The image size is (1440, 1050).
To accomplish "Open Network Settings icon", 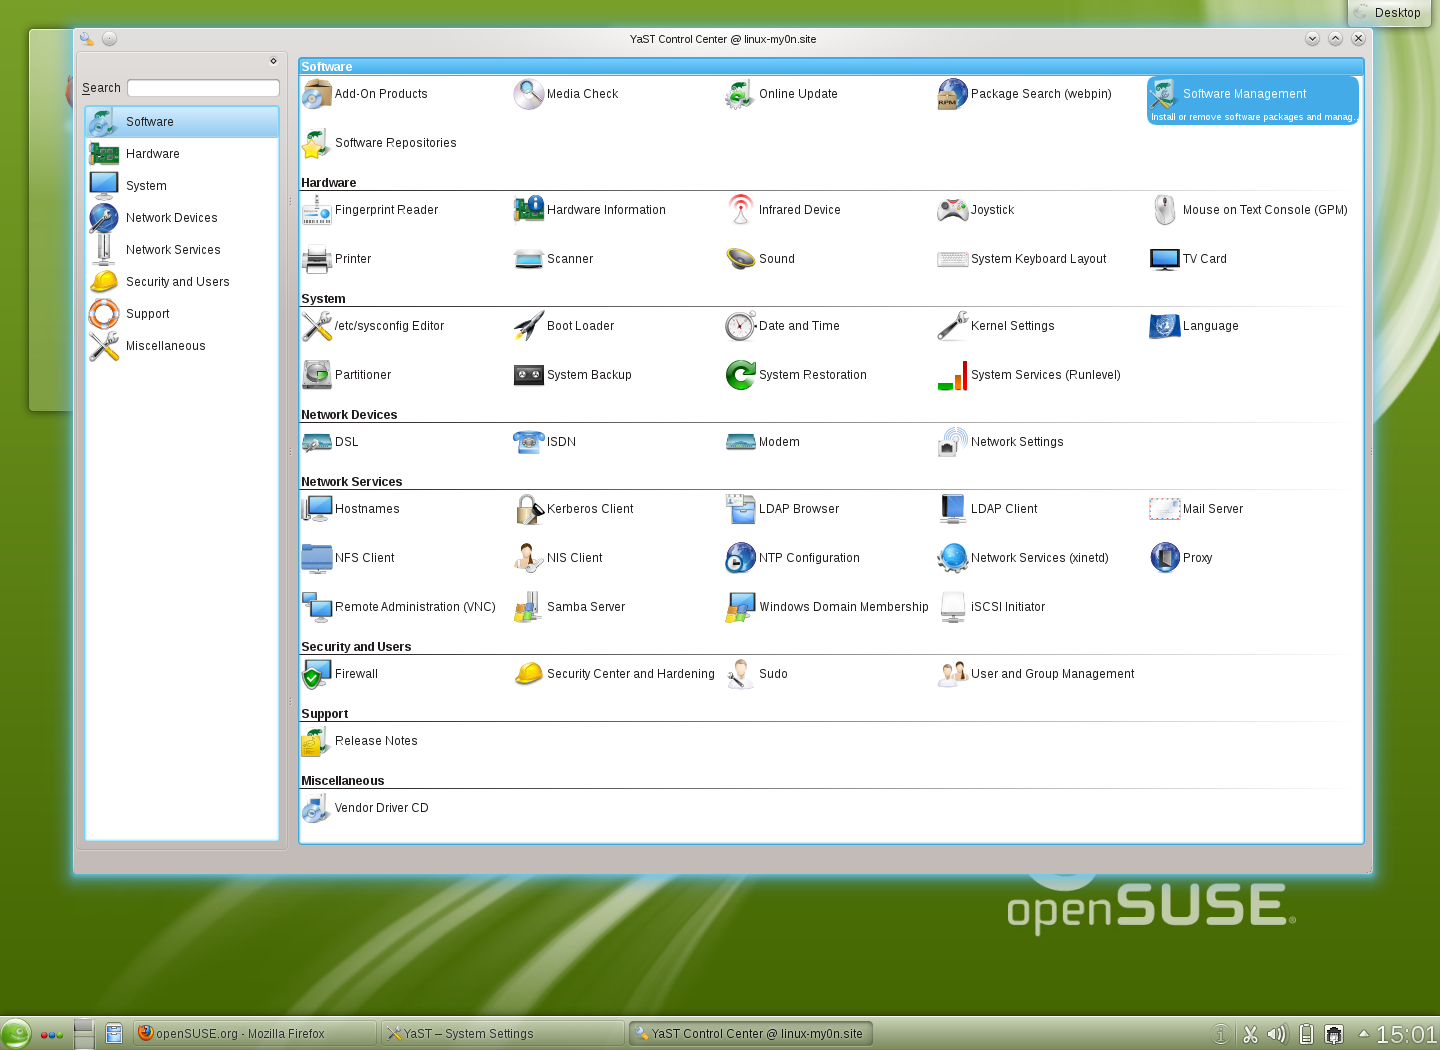I will point(953,442).
